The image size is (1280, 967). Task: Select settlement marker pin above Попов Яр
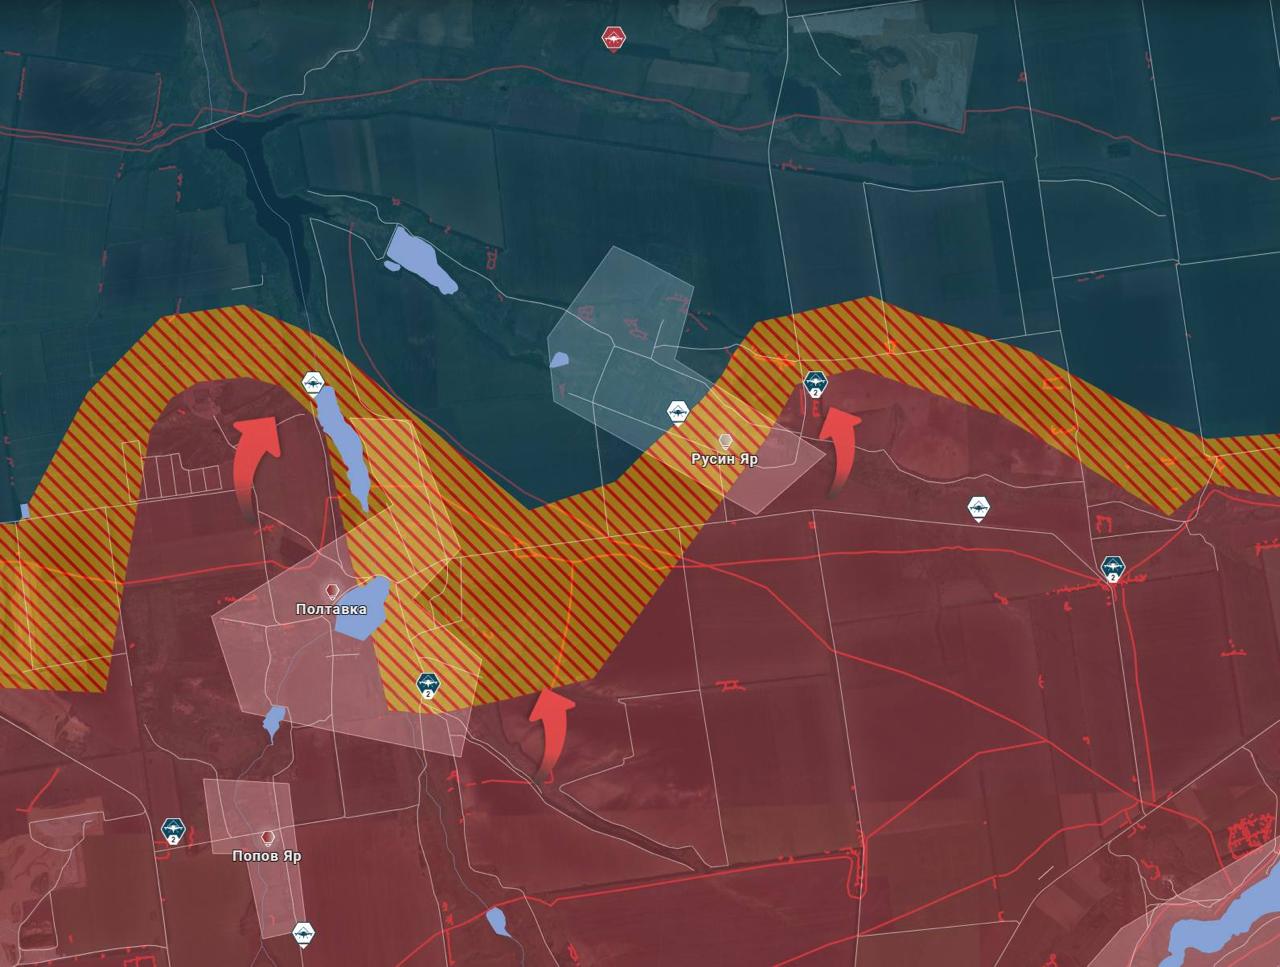[x=267, y=837]
